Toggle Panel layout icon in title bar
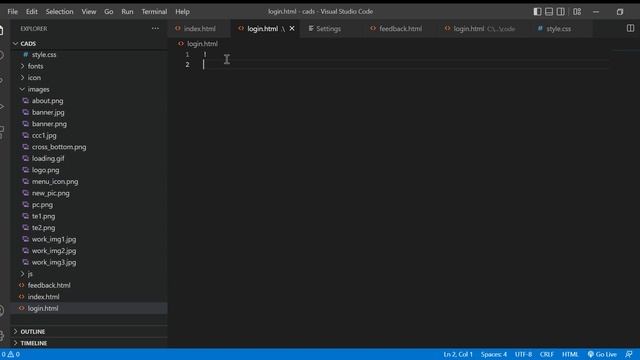This screenshot has height=360, width=640. click(549, 12)
